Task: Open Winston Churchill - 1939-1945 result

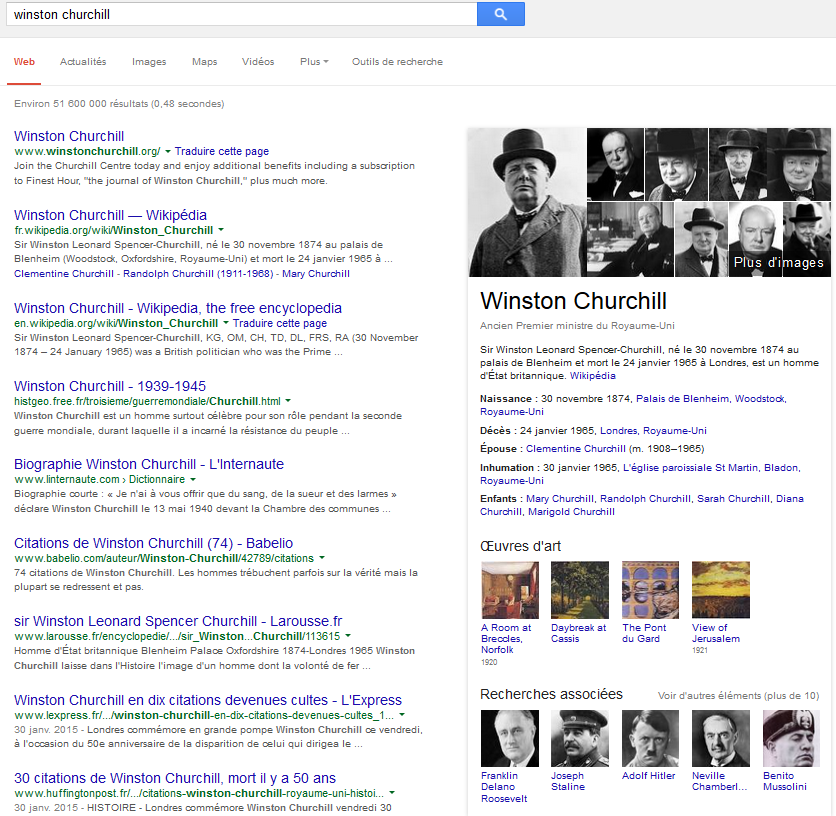Action: 110,386
